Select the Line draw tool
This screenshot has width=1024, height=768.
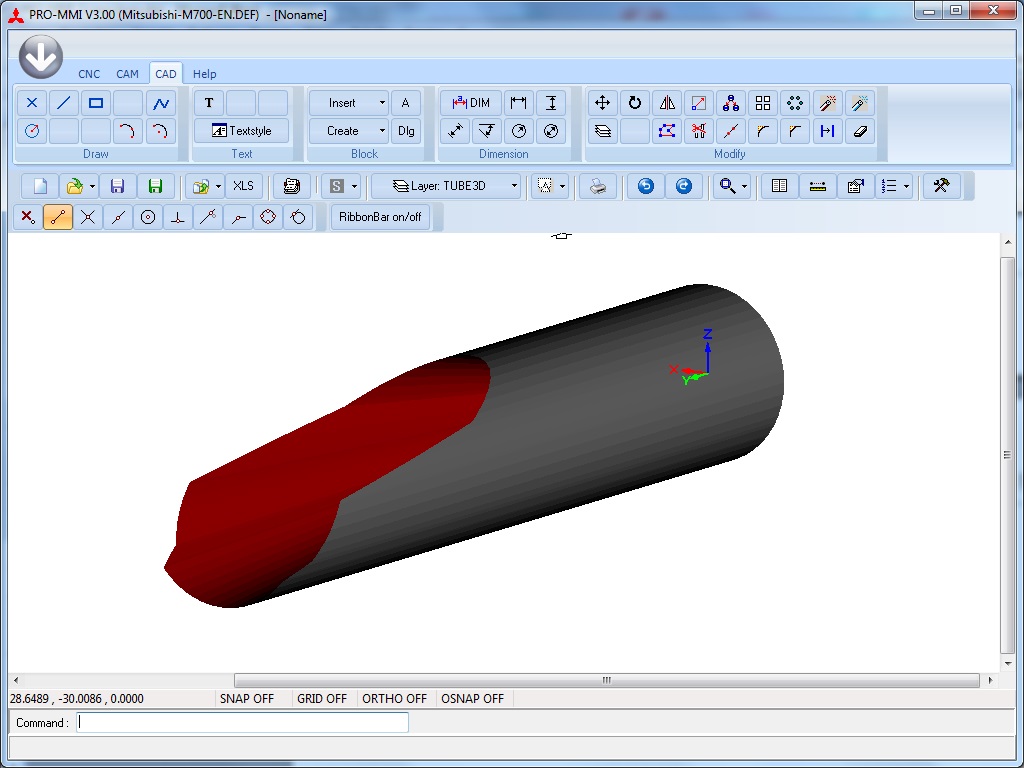pyautogui.click(x=64, y=103)
